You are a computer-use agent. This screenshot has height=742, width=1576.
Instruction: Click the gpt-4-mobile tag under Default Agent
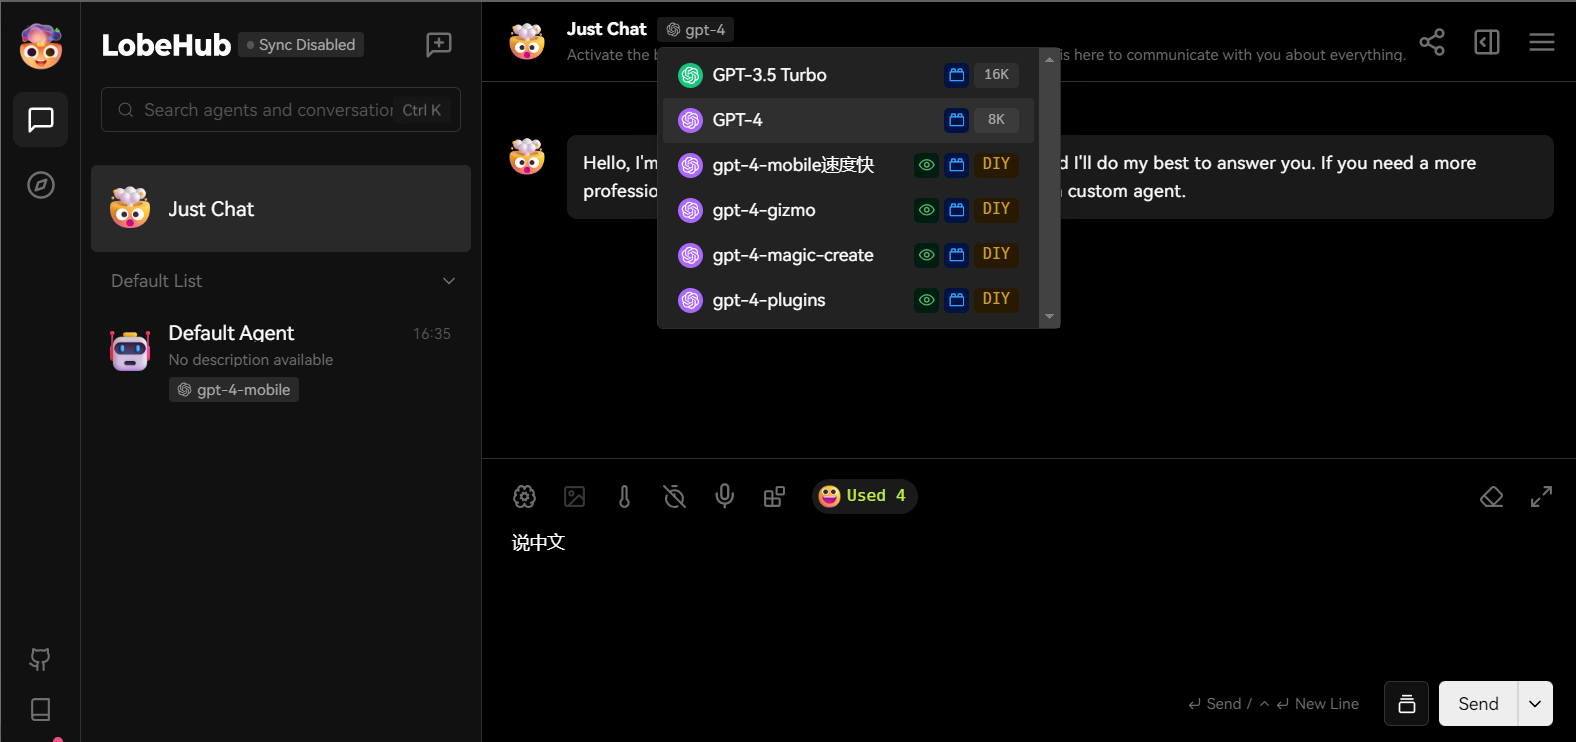pos(234,390)
